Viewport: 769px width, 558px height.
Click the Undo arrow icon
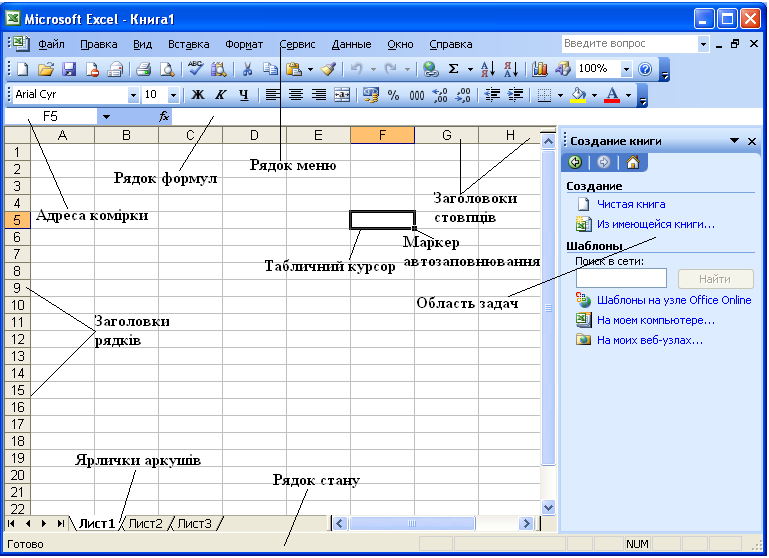[356, 69]
